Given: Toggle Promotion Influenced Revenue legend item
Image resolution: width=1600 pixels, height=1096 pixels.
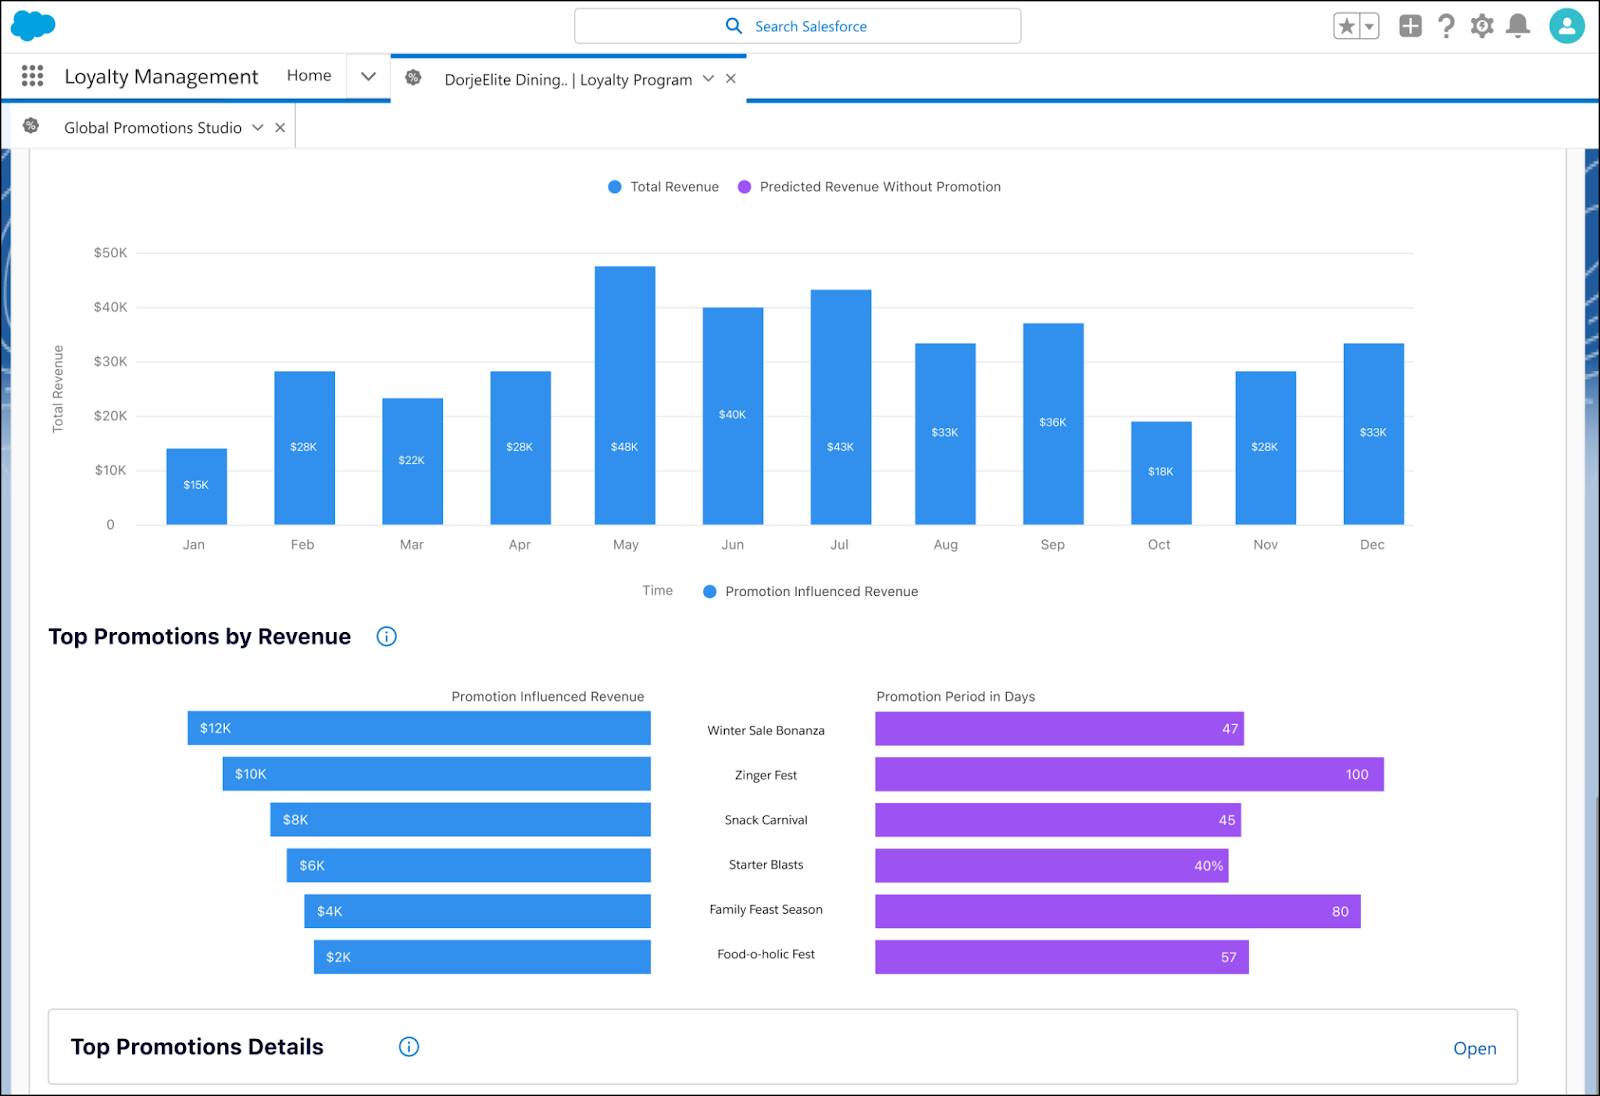Looking at the screenshot, I should pyautogui.click(x=810, y=592).
